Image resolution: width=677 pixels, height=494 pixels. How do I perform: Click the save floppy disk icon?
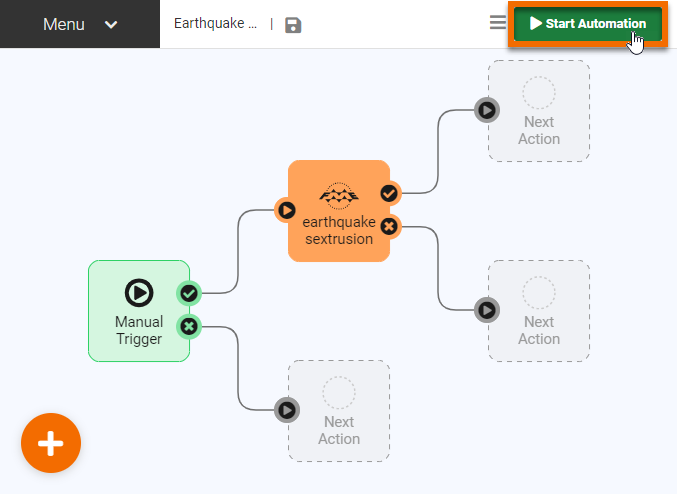click(x=293, y=25)
